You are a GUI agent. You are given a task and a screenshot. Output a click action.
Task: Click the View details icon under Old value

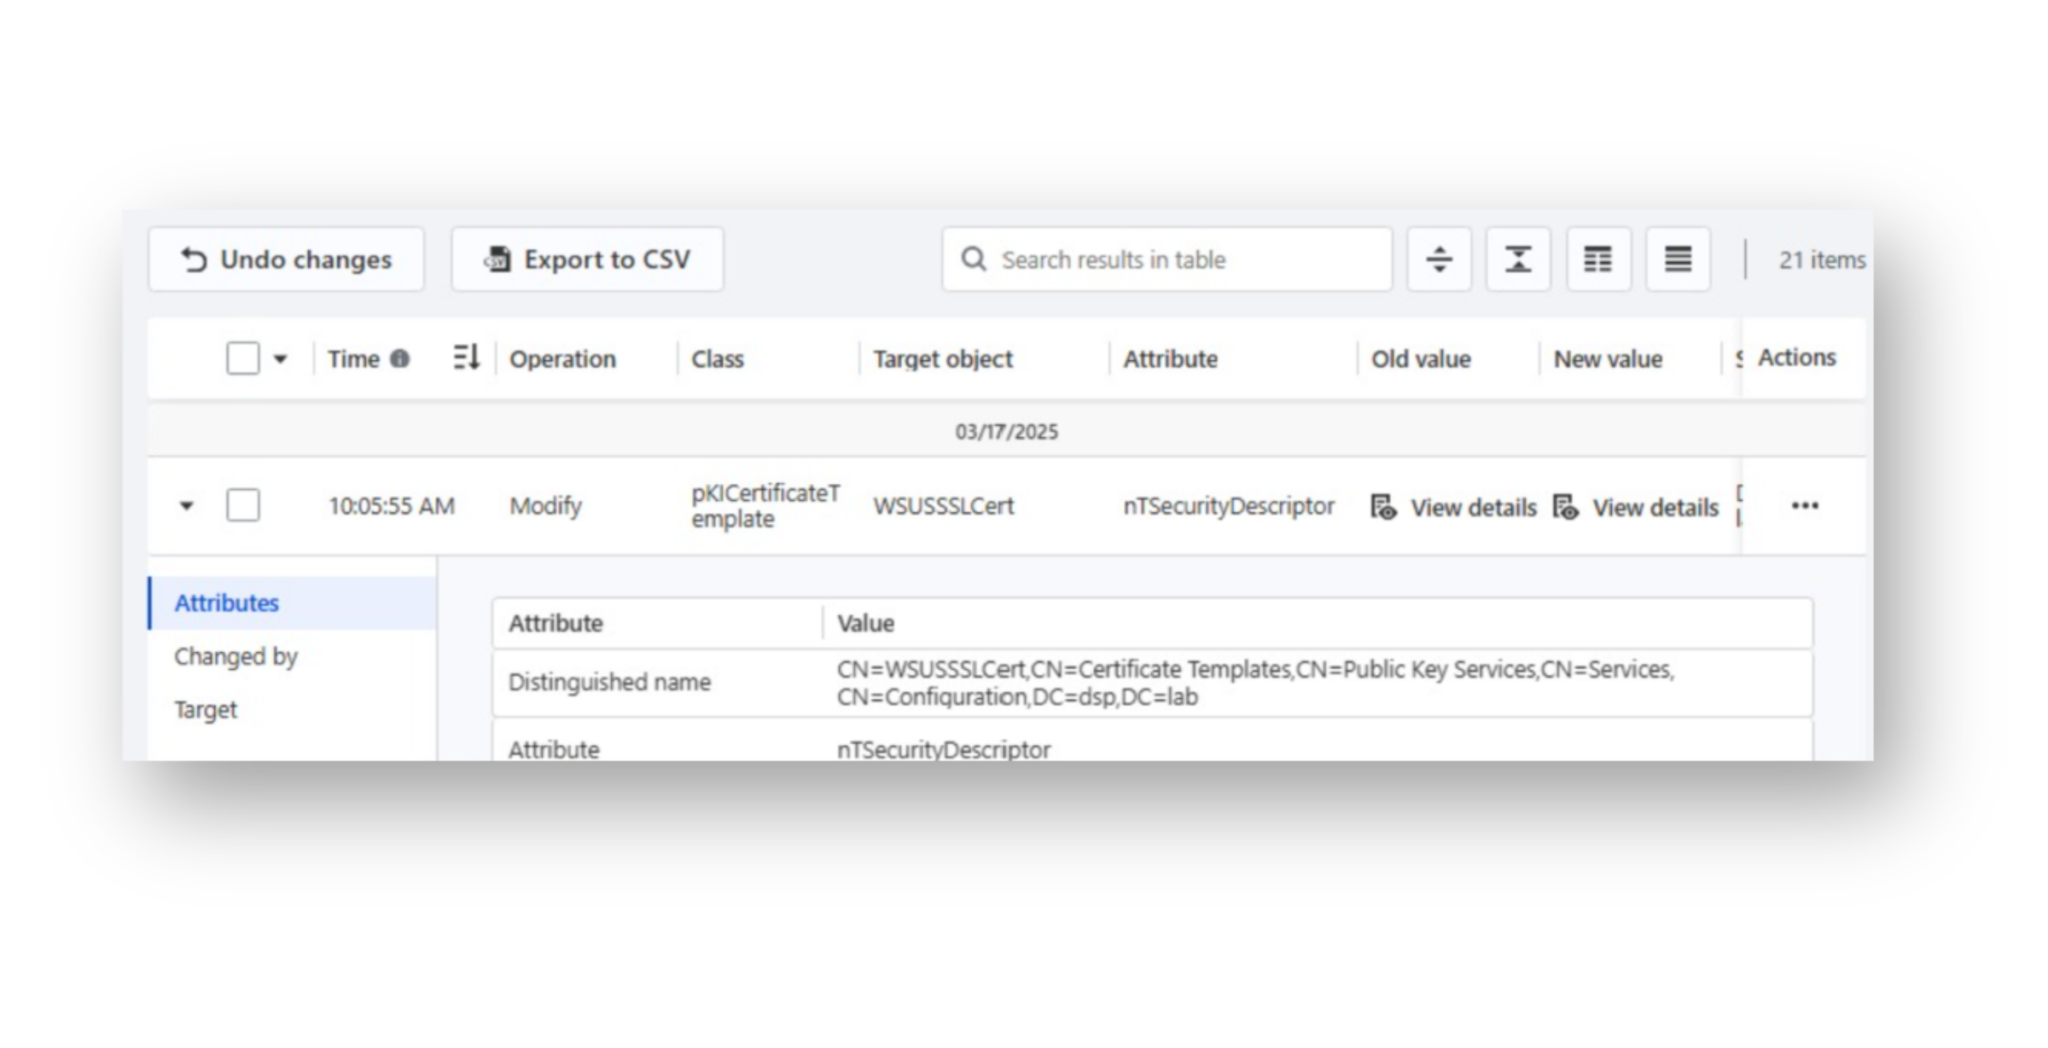click(1382, 507)
